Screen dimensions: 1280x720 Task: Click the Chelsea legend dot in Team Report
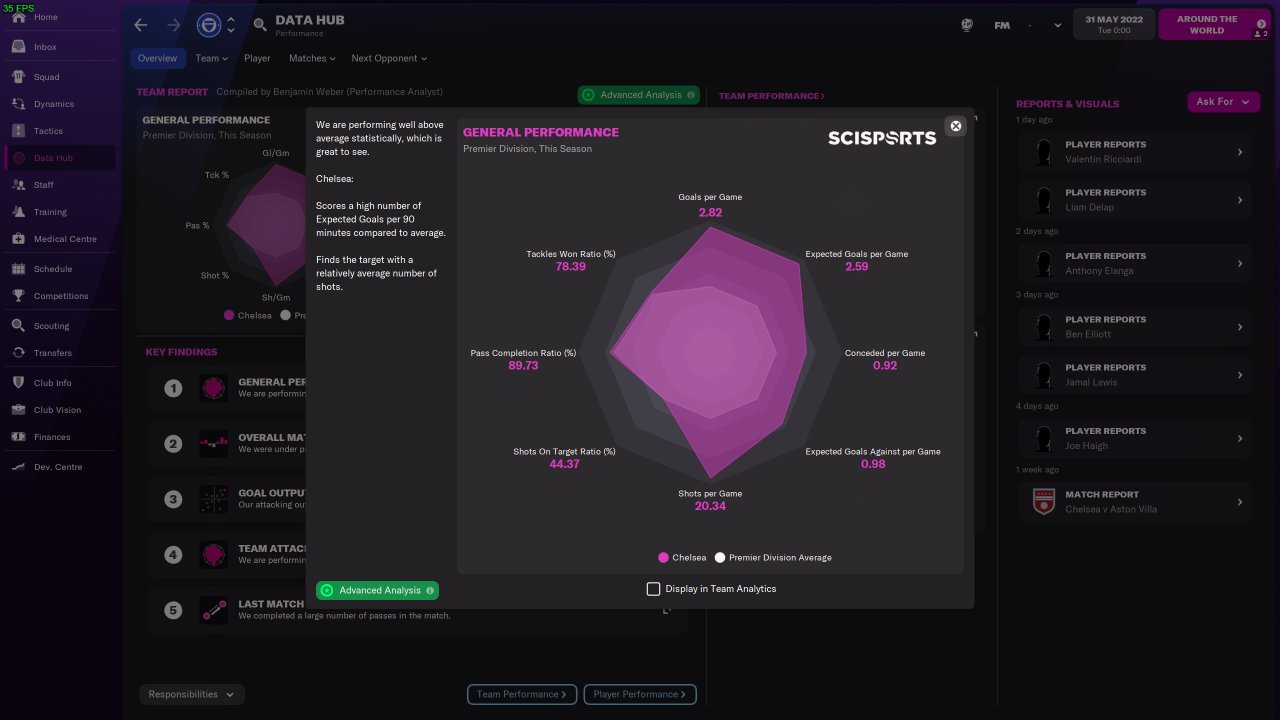point(229,315)
